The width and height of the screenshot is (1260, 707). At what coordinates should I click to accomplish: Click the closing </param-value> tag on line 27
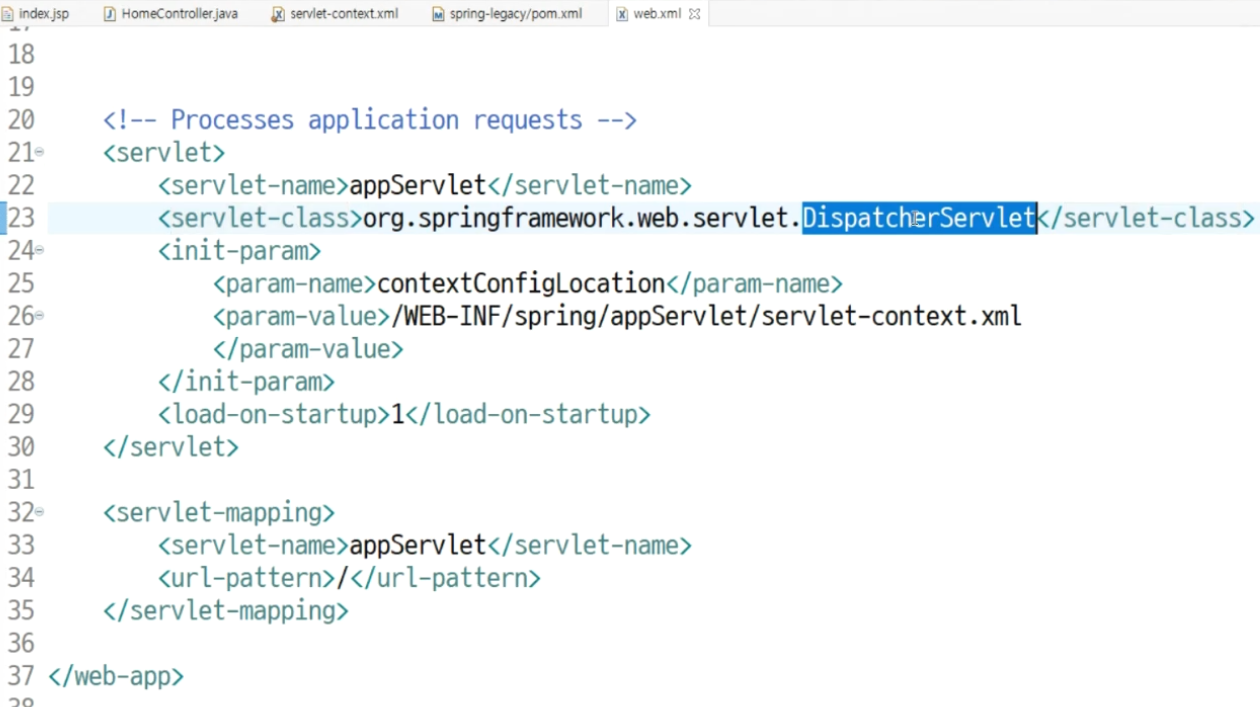click(x=308, y=348)
